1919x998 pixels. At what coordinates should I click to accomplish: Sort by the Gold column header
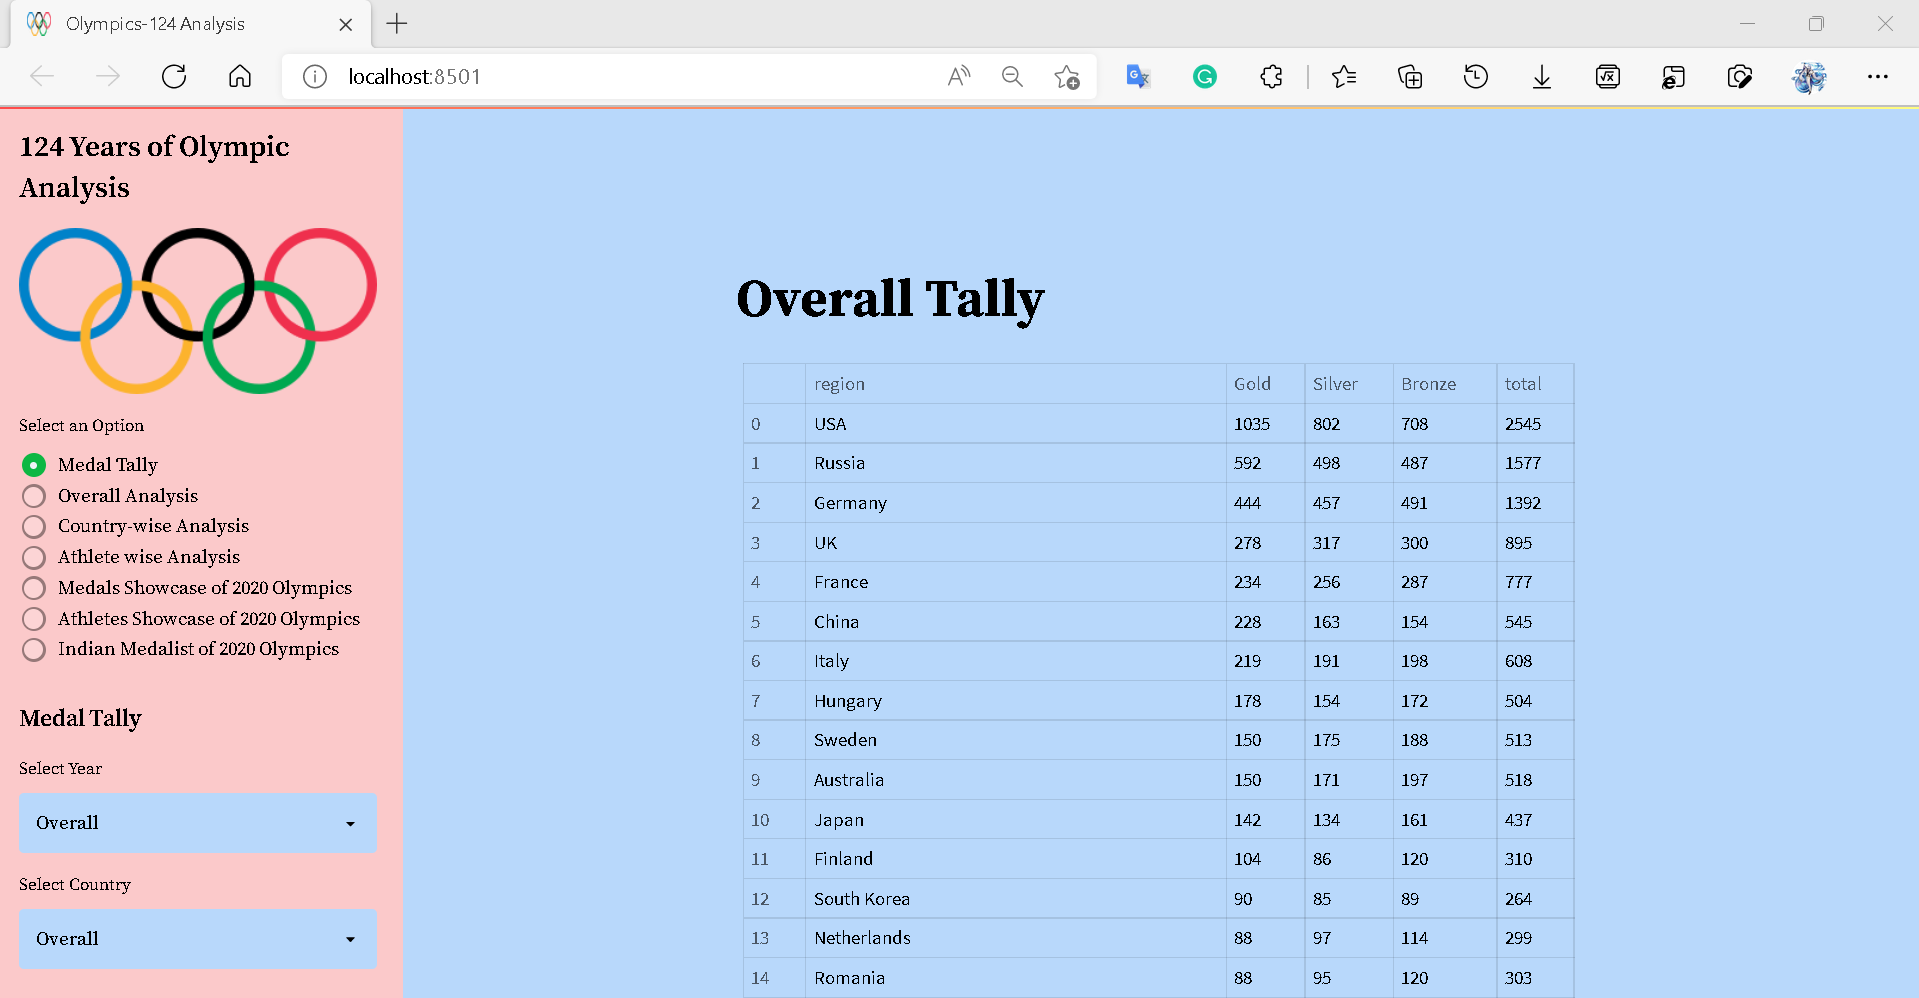[x=1265, y=384]
